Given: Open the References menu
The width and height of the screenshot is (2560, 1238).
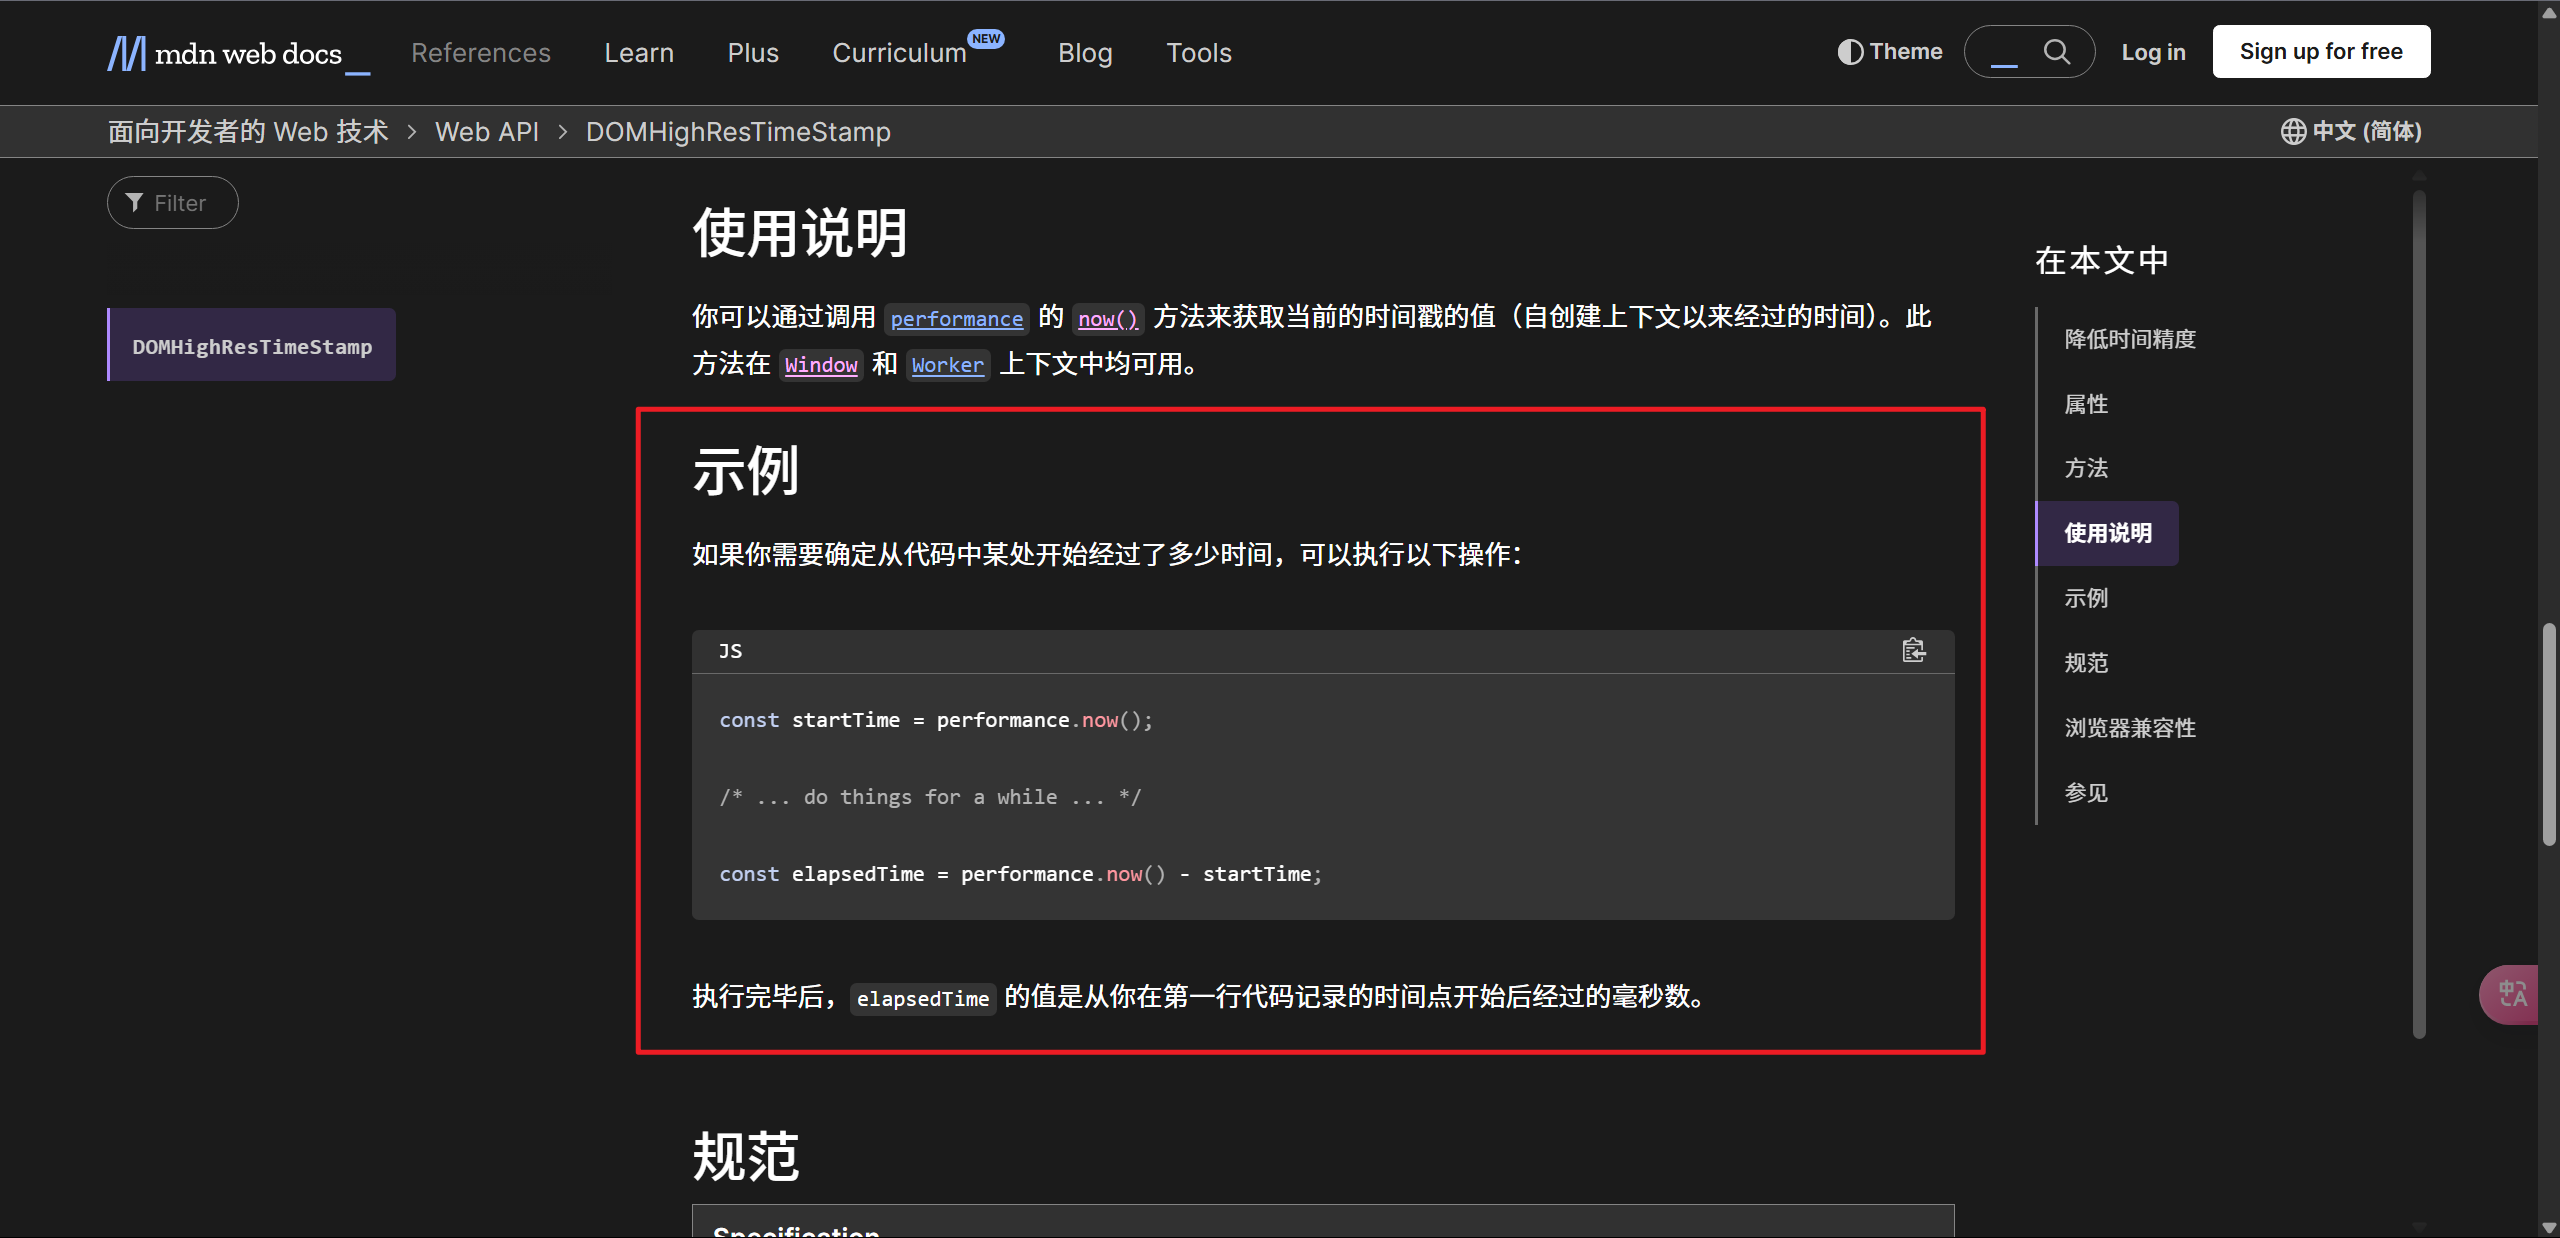Looking at the screenshot, I should click(x=481, y=53).
